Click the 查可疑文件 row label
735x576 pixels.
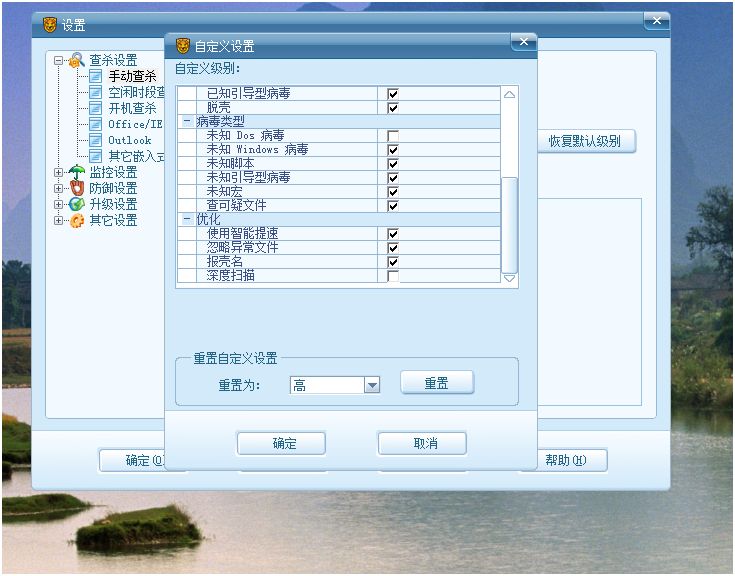point(236,205)
